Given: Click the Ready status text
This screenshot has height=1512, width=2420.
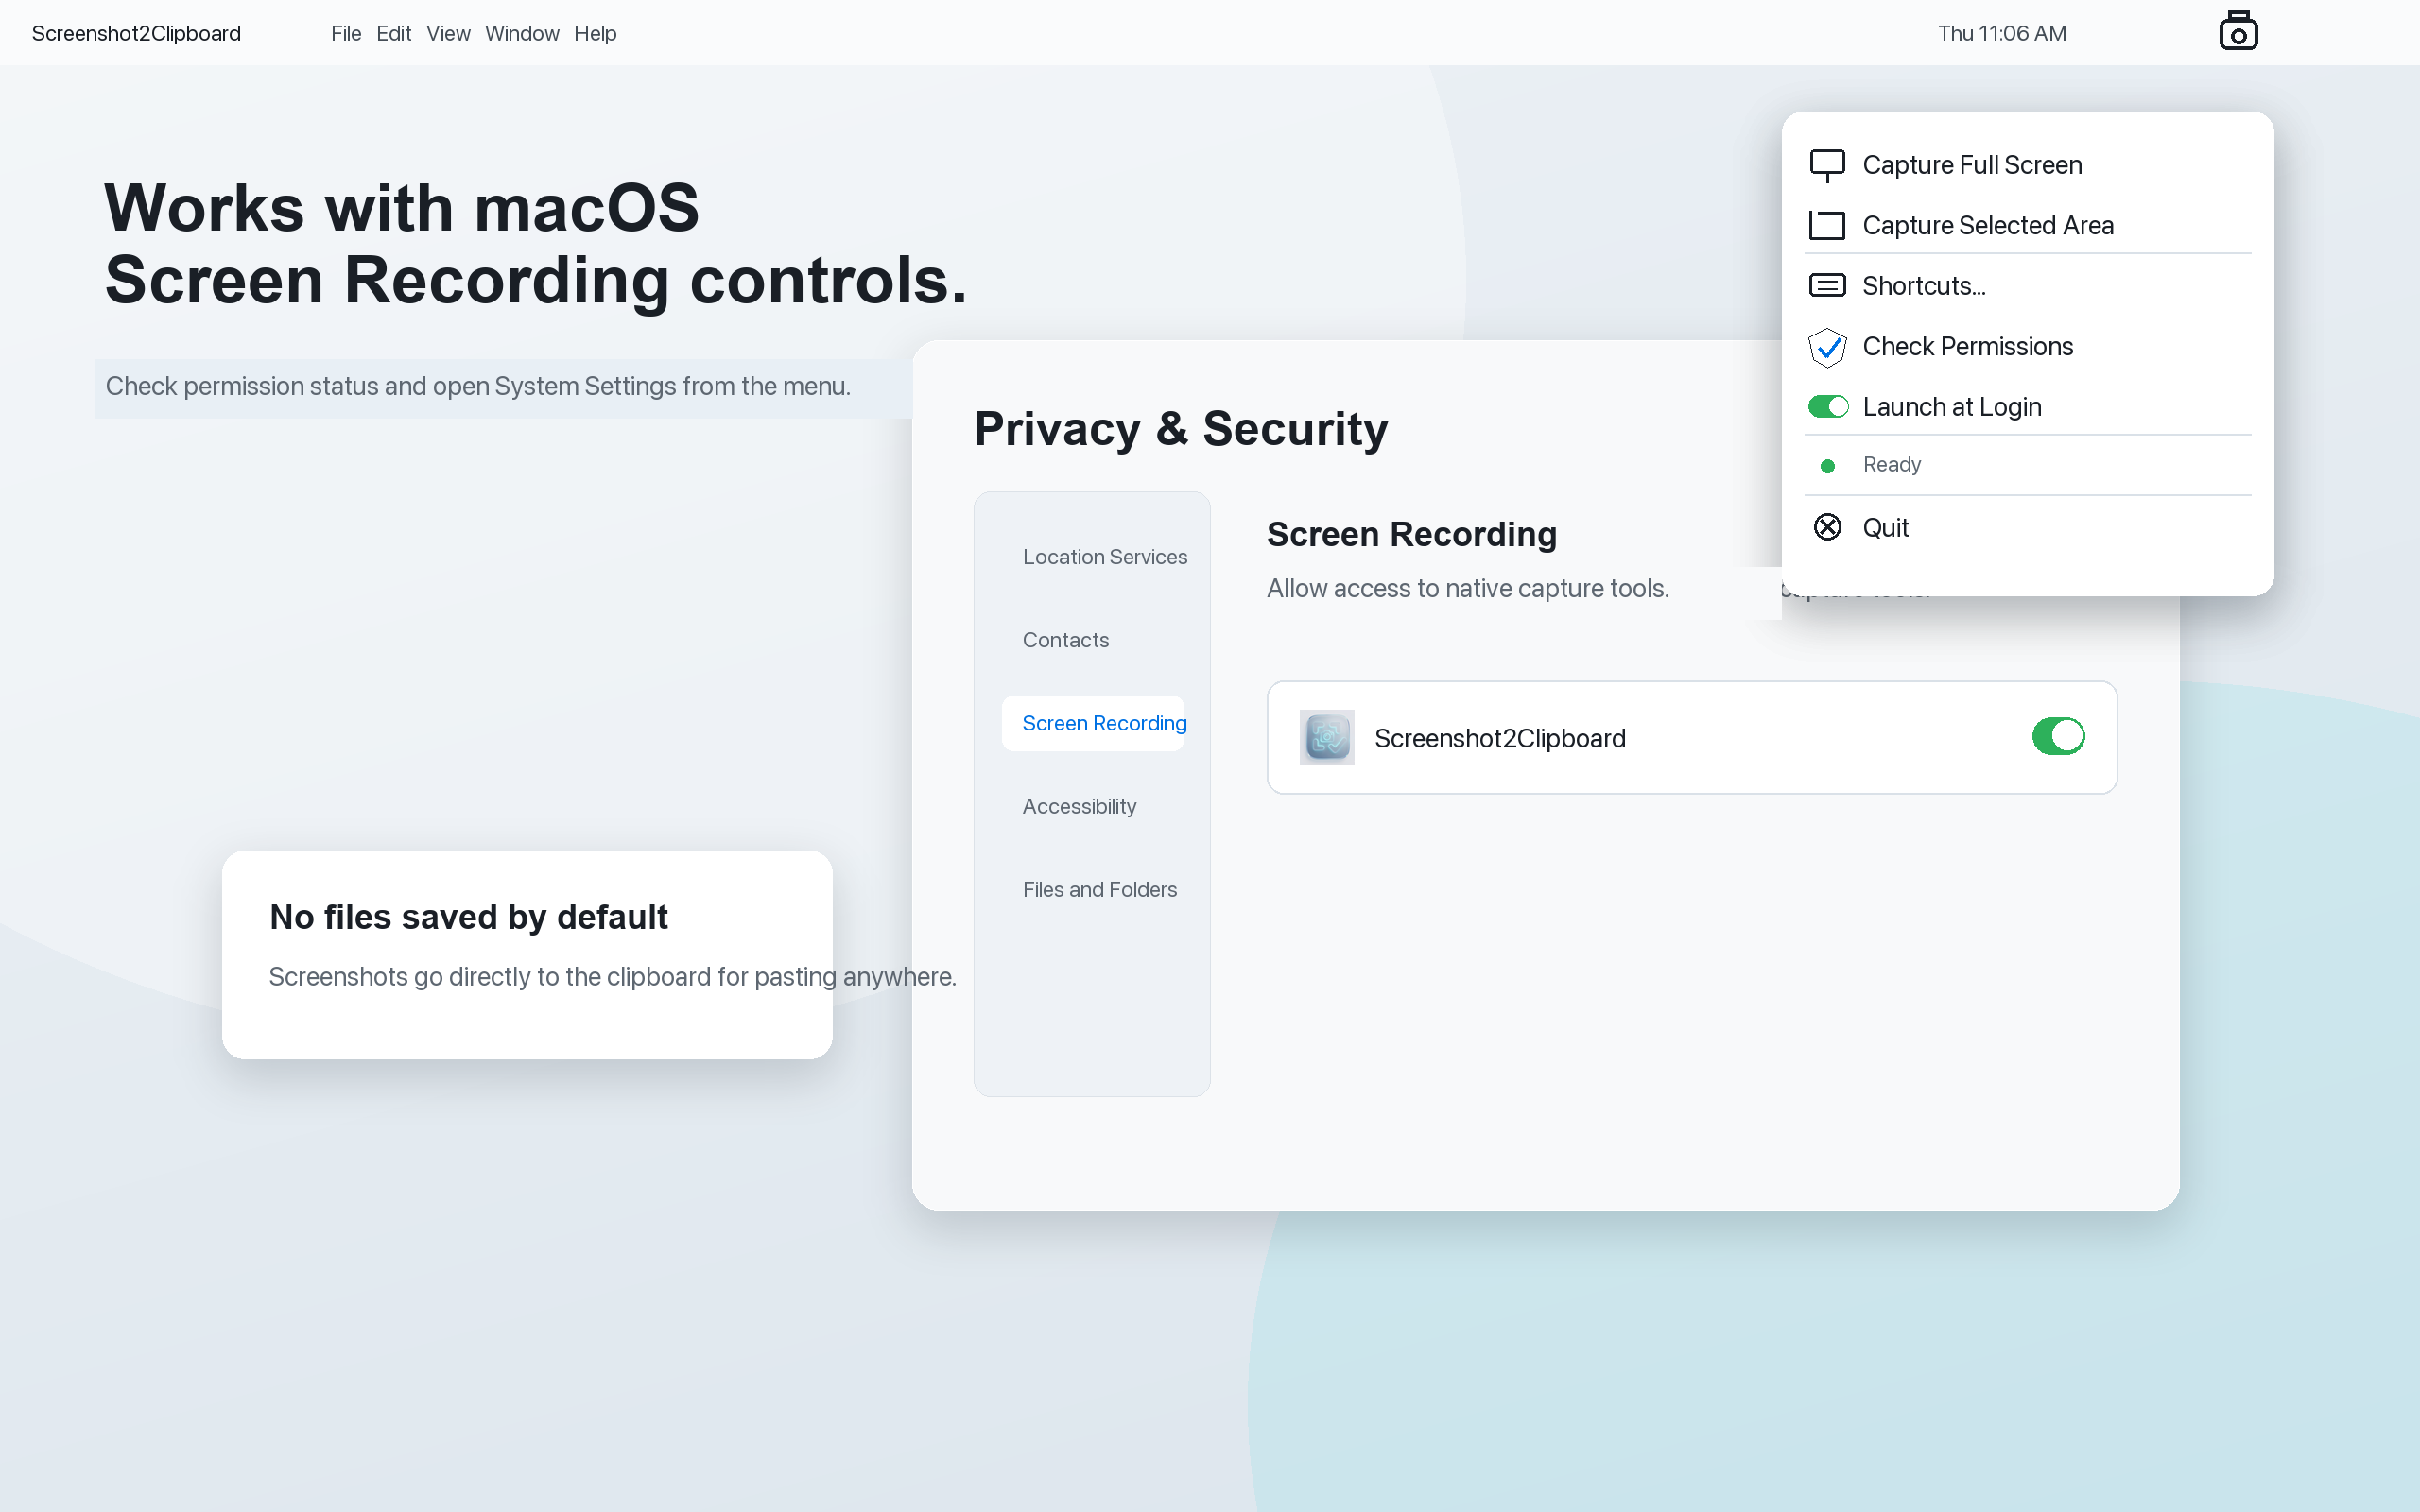Looking at the screenshot, I should pyautogui.click(x=1891, y=464).
